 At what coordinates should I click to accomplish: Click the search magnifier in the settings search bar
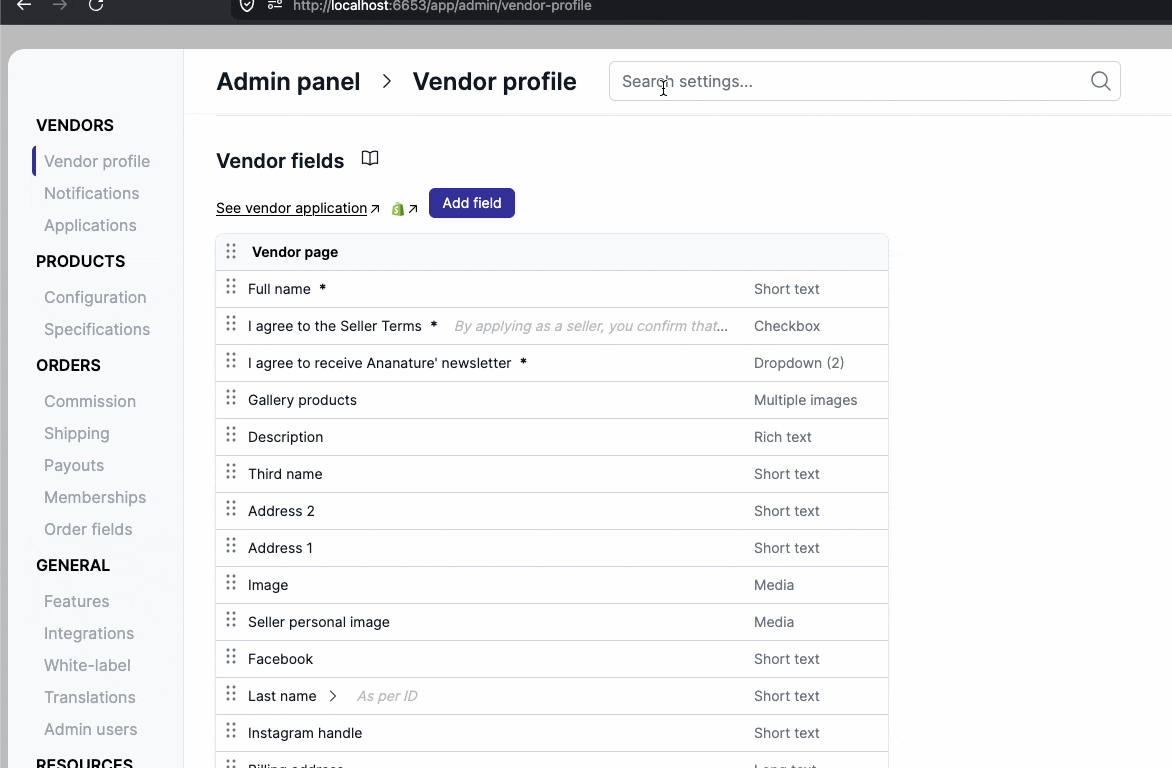point(1100,81)
